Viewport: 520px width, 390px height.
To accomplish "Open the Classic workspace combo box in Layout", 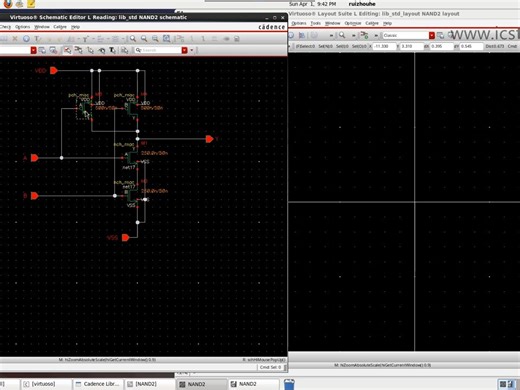I will [408, 35].
